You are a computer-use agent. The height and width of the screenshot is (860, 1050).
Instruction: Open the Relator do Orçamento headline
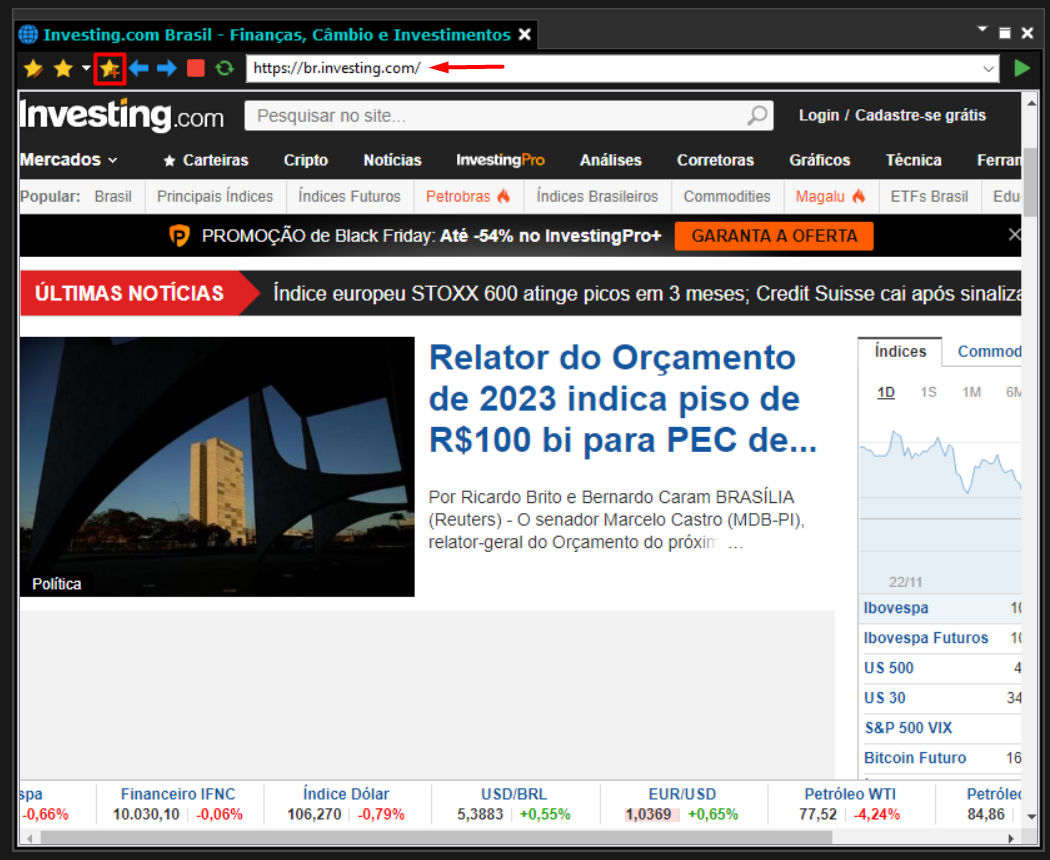point(623,399)
